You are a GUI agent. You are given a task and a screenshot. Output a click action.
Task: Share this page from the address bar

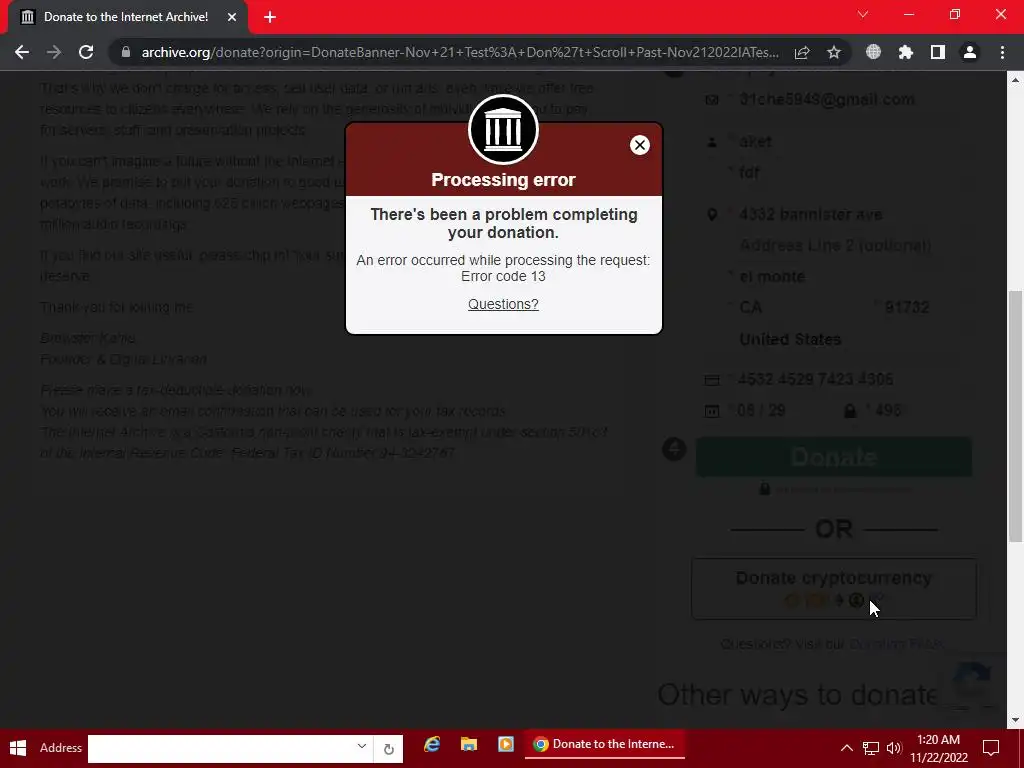[802, 52]
